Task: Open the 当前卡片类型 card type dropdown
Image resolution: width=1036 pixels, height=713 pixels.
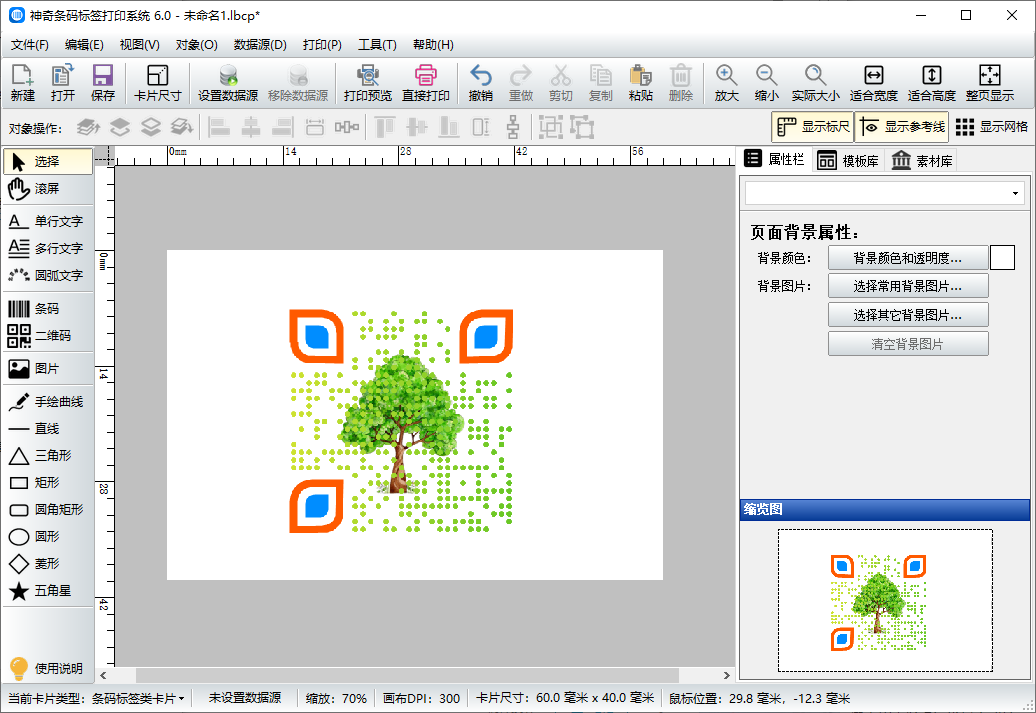Action: click(x=96, y=698)
